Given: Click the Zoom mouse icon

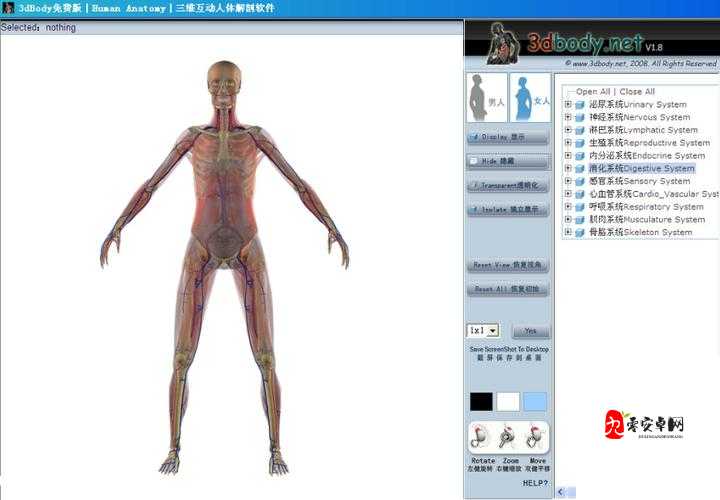Looking at the screenshot, I should click(510, 437).
